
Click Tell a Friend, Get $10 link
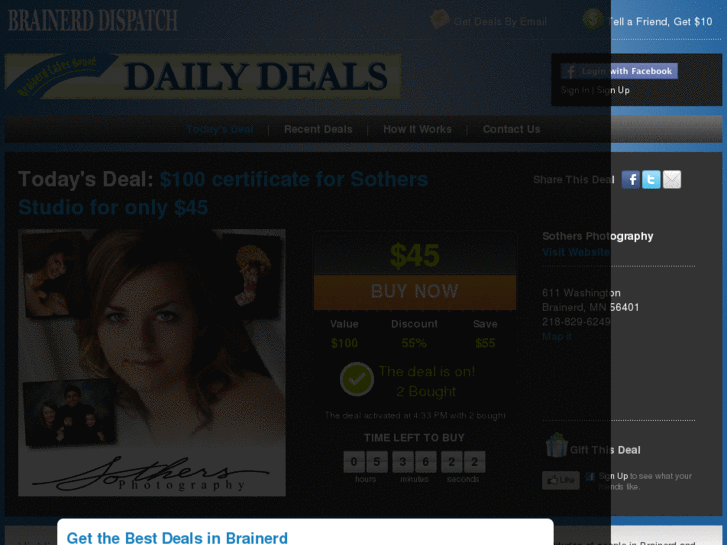[x=659, y=22]
